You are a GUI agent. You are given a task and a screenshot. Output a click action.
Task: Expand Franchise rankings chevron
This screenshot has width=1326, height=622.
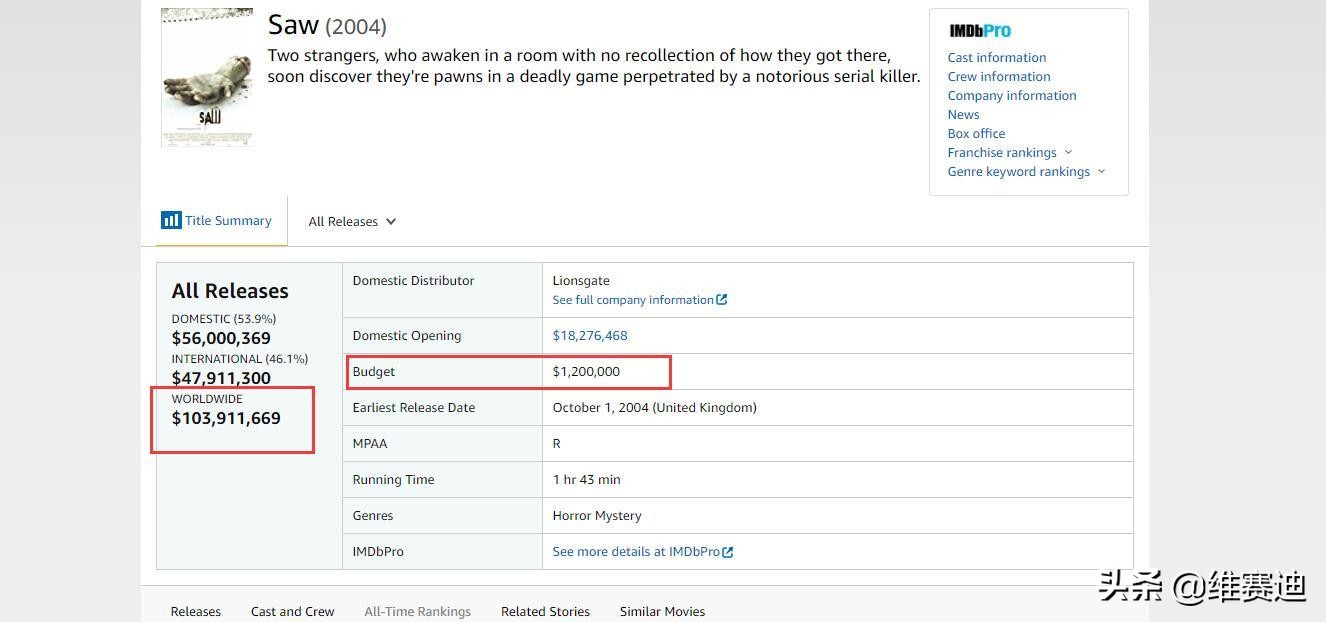pyautogui.click(x=1068, y=152)
